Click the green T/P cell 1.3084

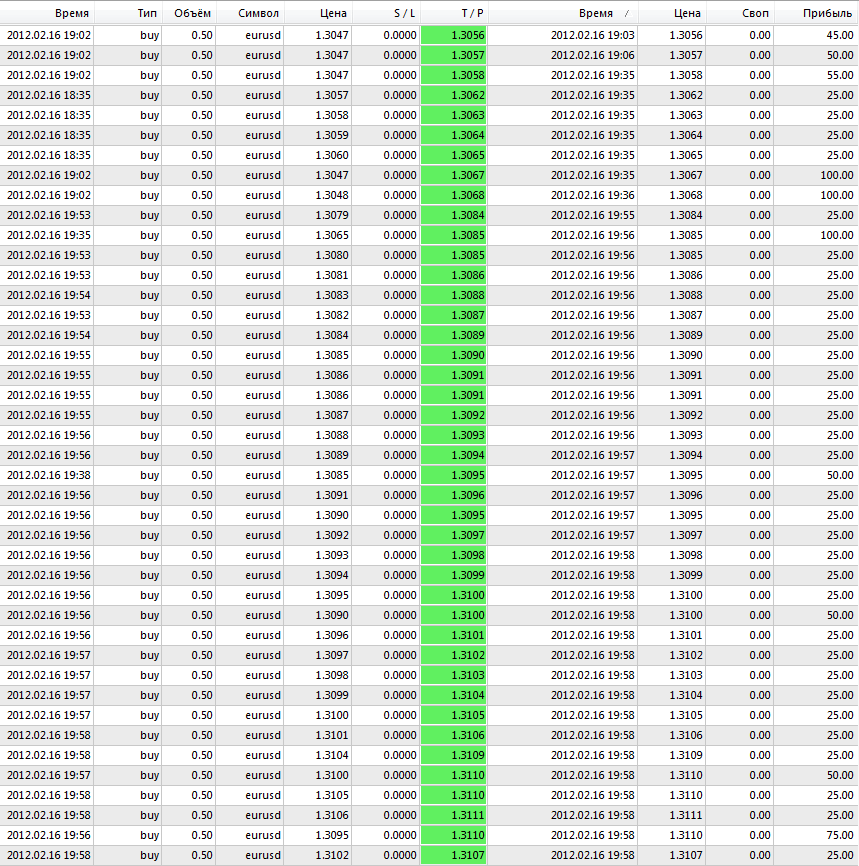coord(454,215)
